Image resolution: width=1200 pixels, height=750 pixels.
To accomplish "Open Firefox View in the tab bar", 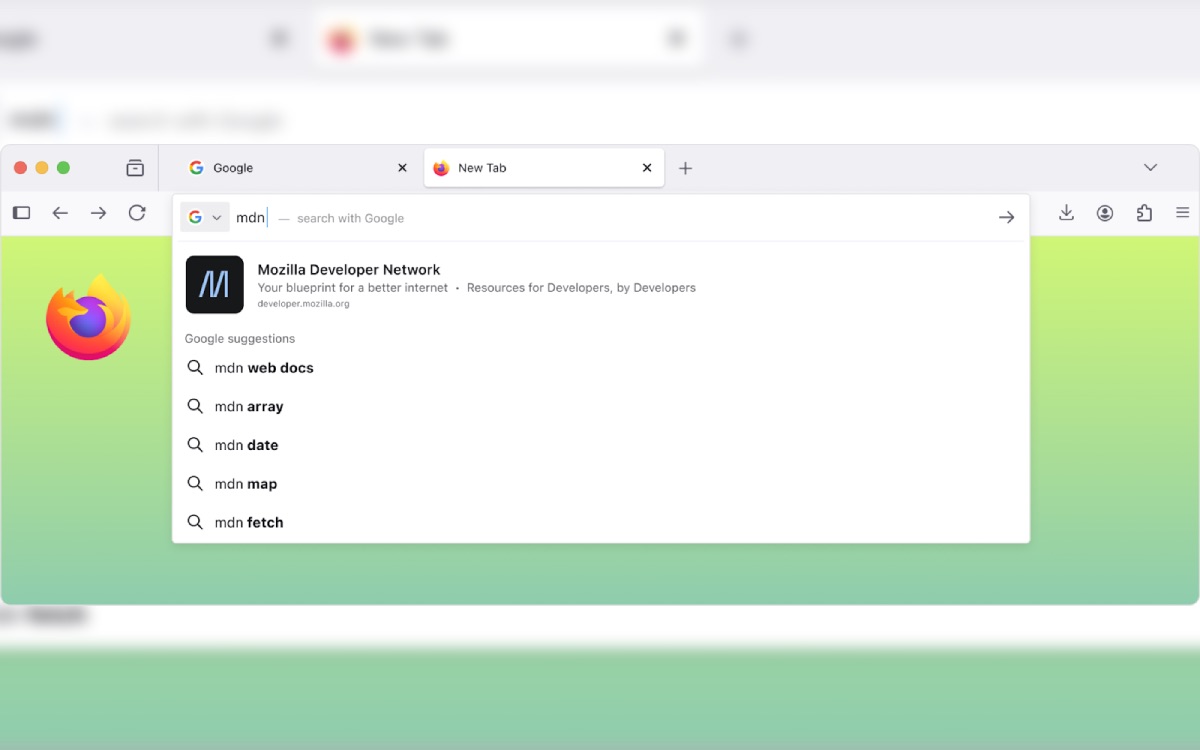I will coord(135,168).
